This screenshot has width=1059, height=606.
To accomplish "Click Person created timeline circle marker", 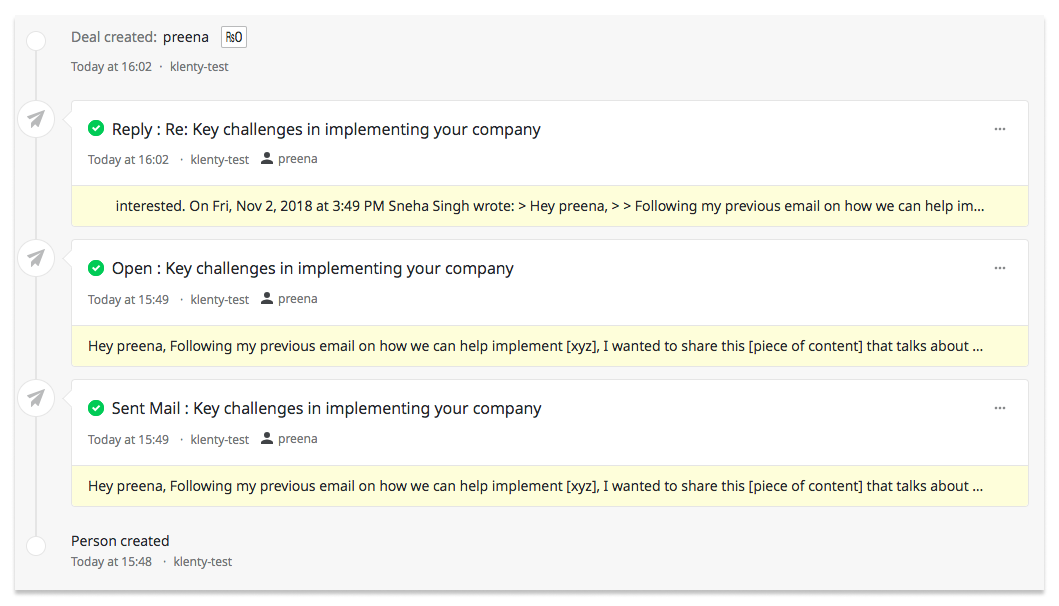I will click(36, 546).
